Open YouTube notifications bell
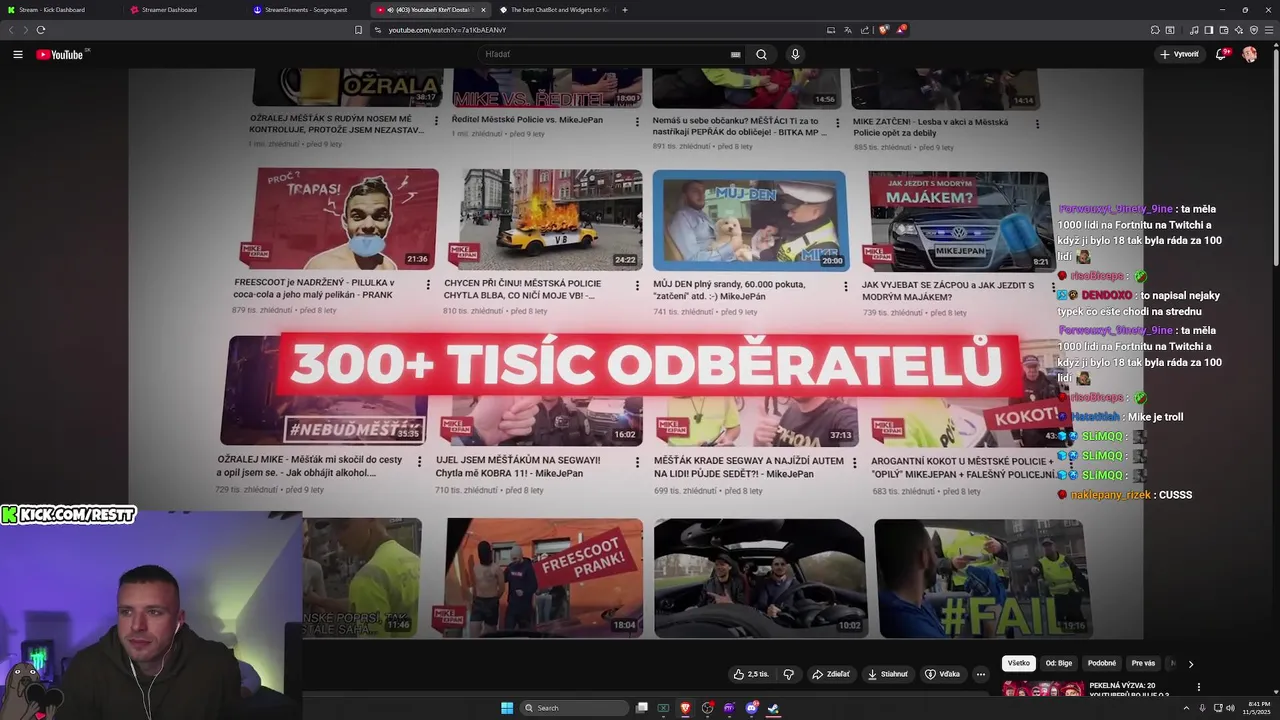1280x720 pixels. pos(1221,54)
